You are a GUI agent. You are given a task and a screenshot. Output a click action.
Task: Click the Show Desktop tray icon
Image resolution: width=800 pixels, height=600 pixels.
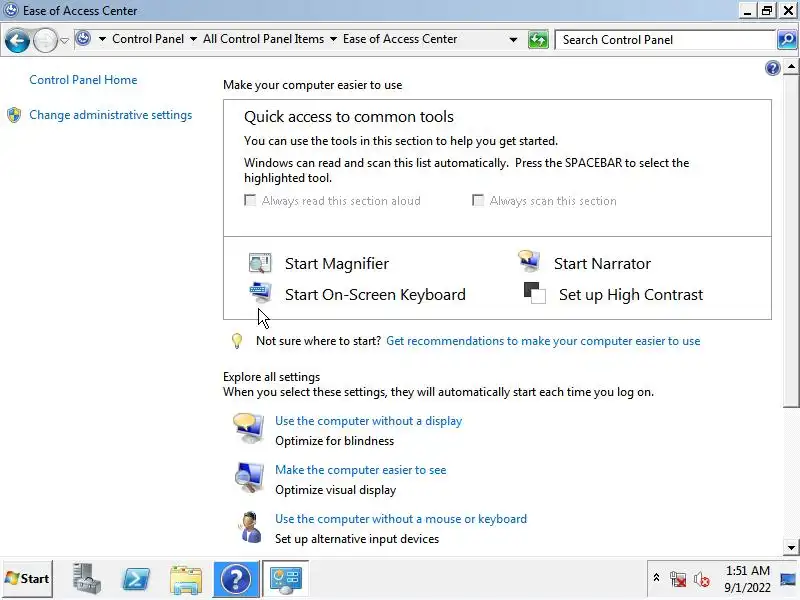tap(788, 579)
